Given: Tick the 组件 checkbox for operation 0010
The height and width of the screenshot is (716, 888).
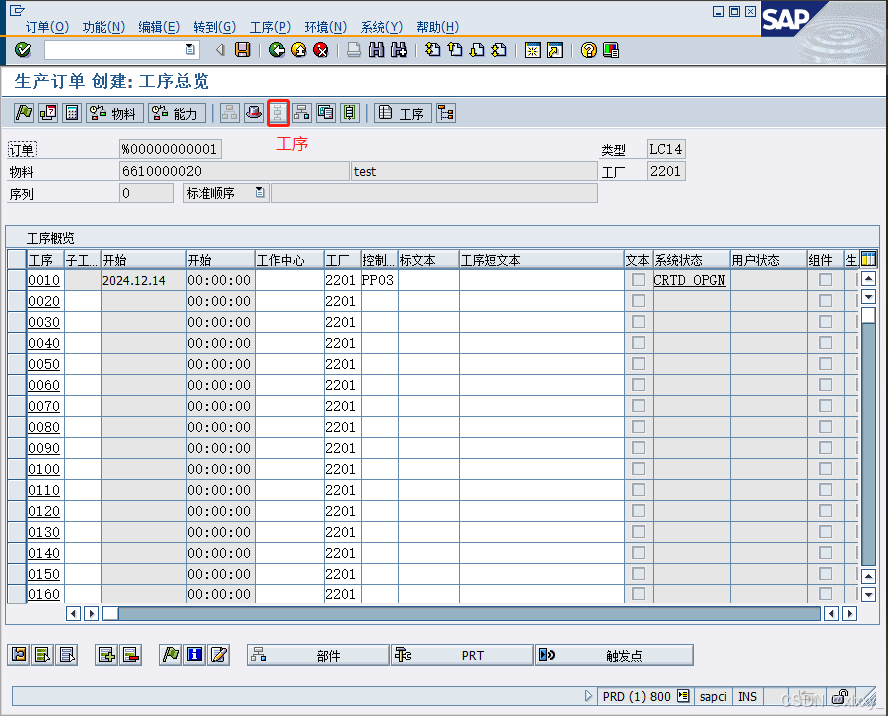Looking at the screenshot, I should [825, 280].
